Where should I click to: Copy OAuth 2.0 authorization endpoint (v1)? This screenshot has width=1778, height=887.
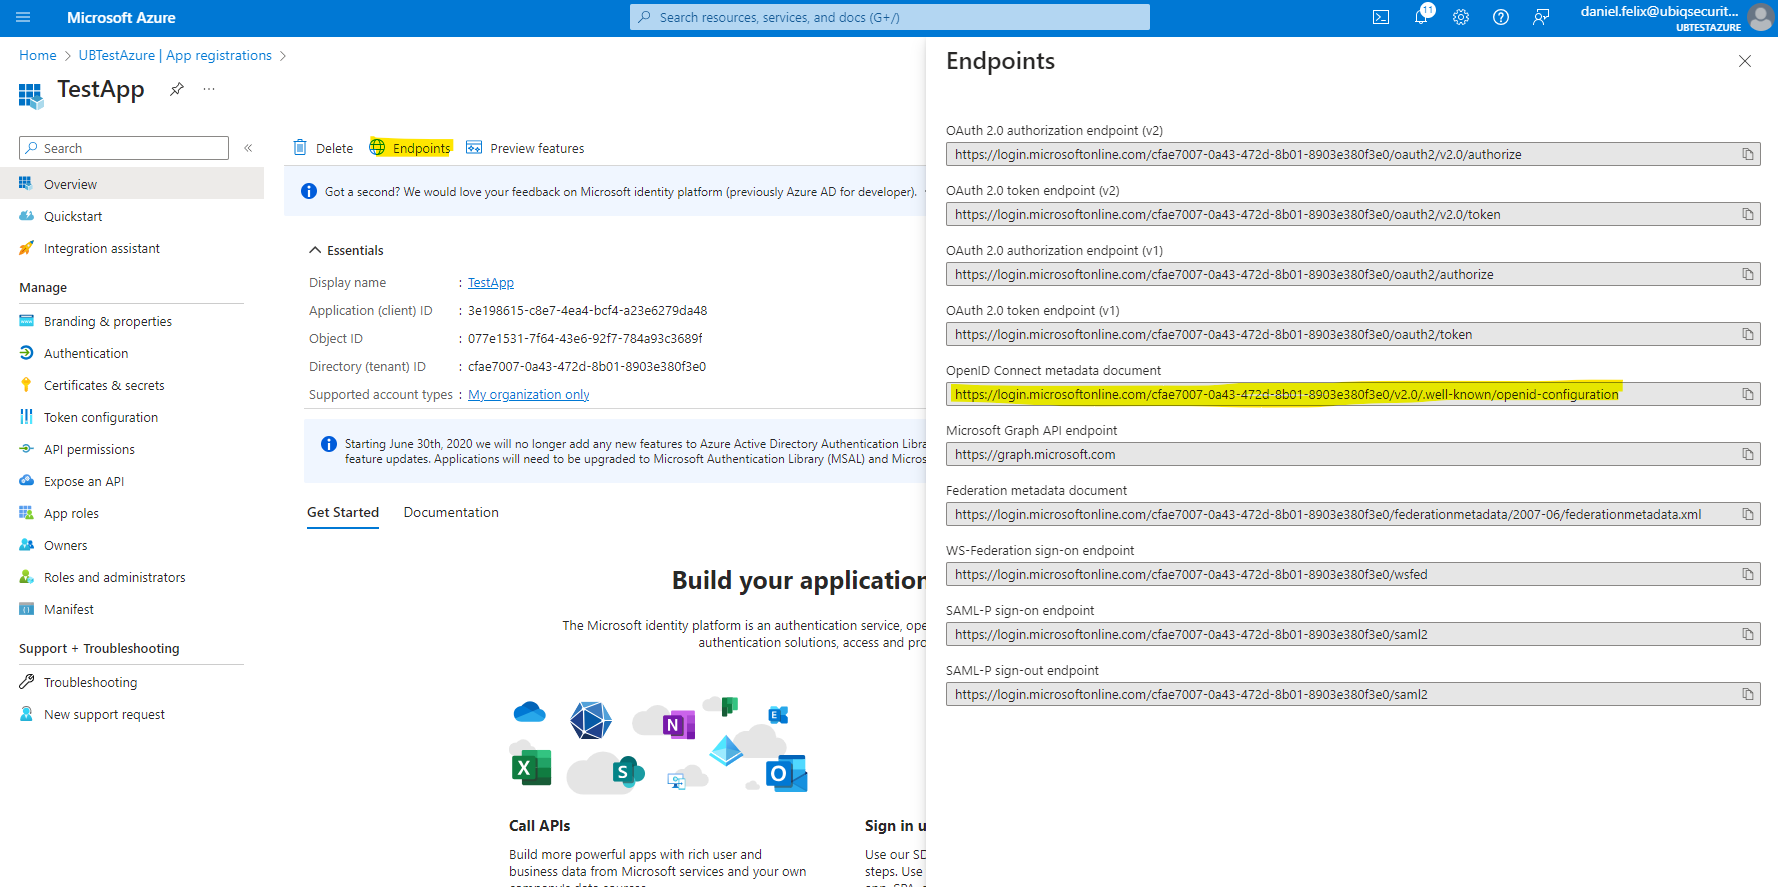tap(1748, 274)
